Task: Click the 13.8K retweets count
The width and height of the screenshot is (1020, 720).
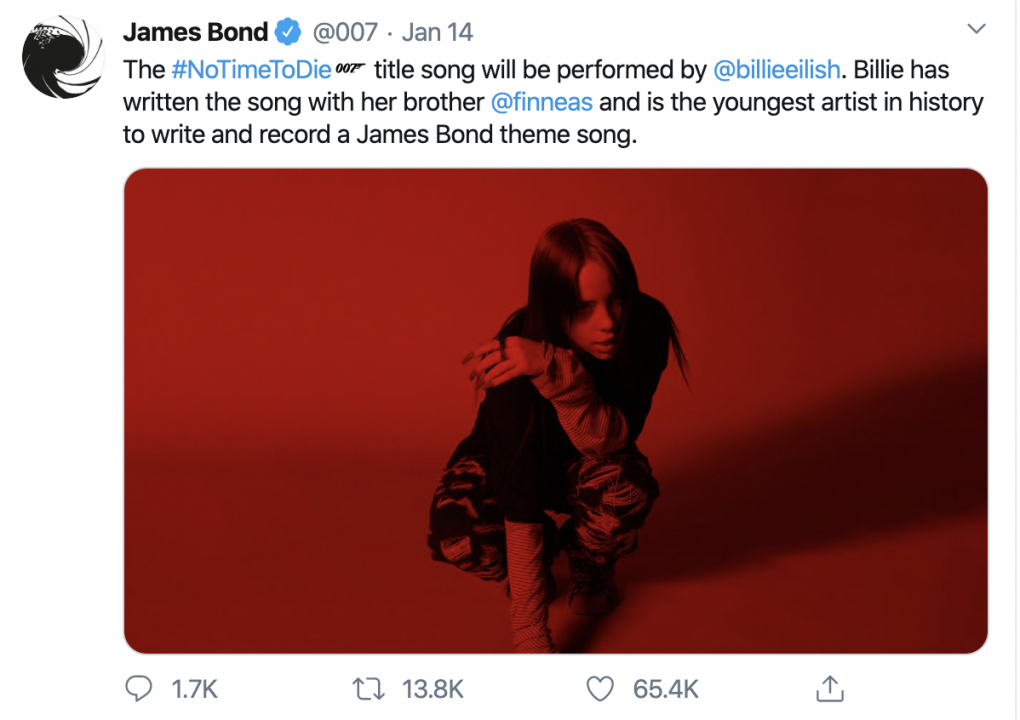Action: tap(433, 689)
